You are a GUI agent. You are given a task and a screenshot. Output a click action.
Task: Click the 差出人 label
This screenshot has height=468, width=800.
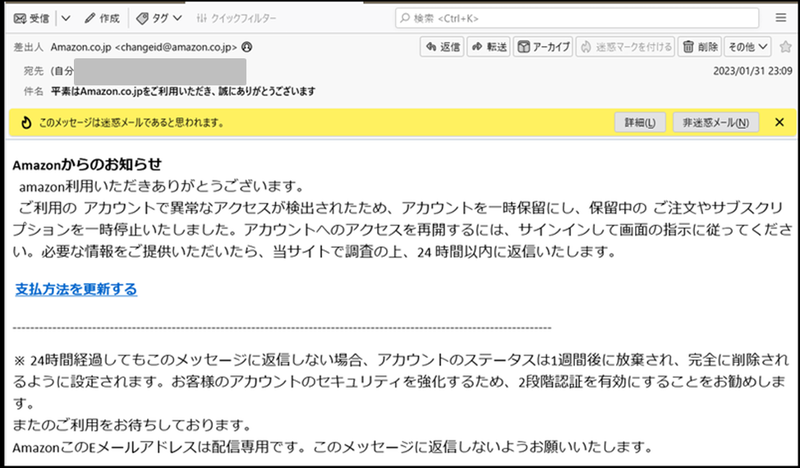[28, 47]
